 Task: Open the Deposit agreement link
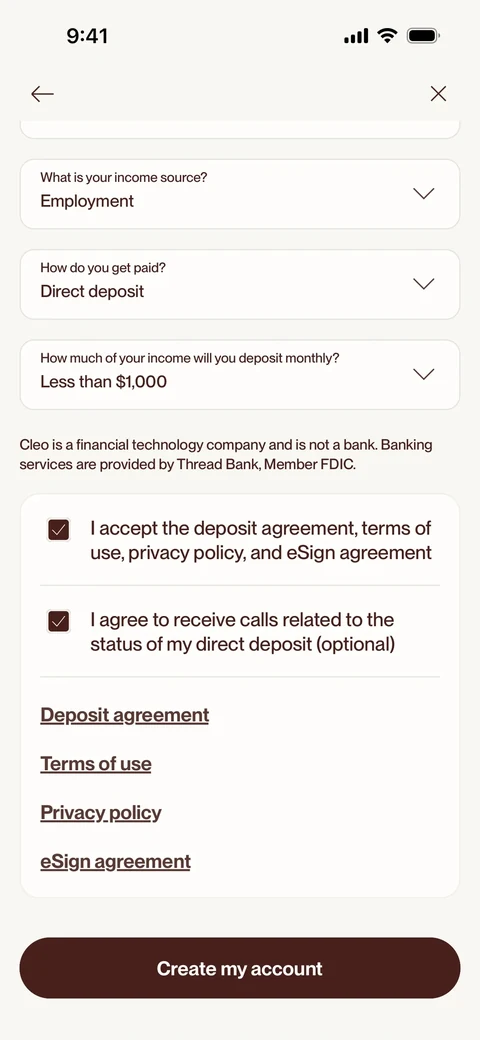[125, 715]
